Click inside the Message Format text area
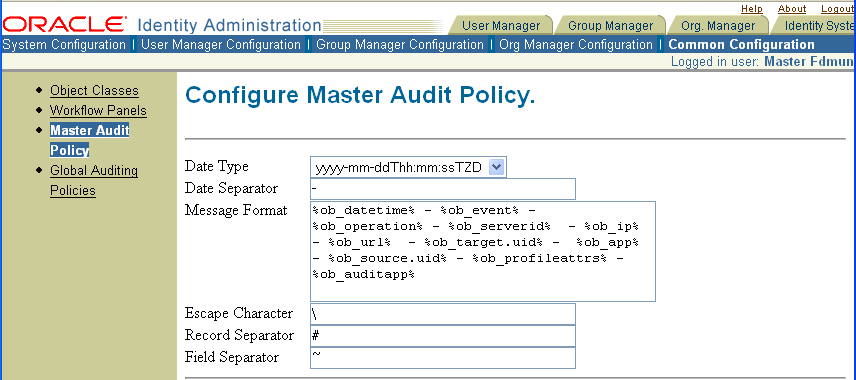Viewport: 856px width, 380px height. 483,251
